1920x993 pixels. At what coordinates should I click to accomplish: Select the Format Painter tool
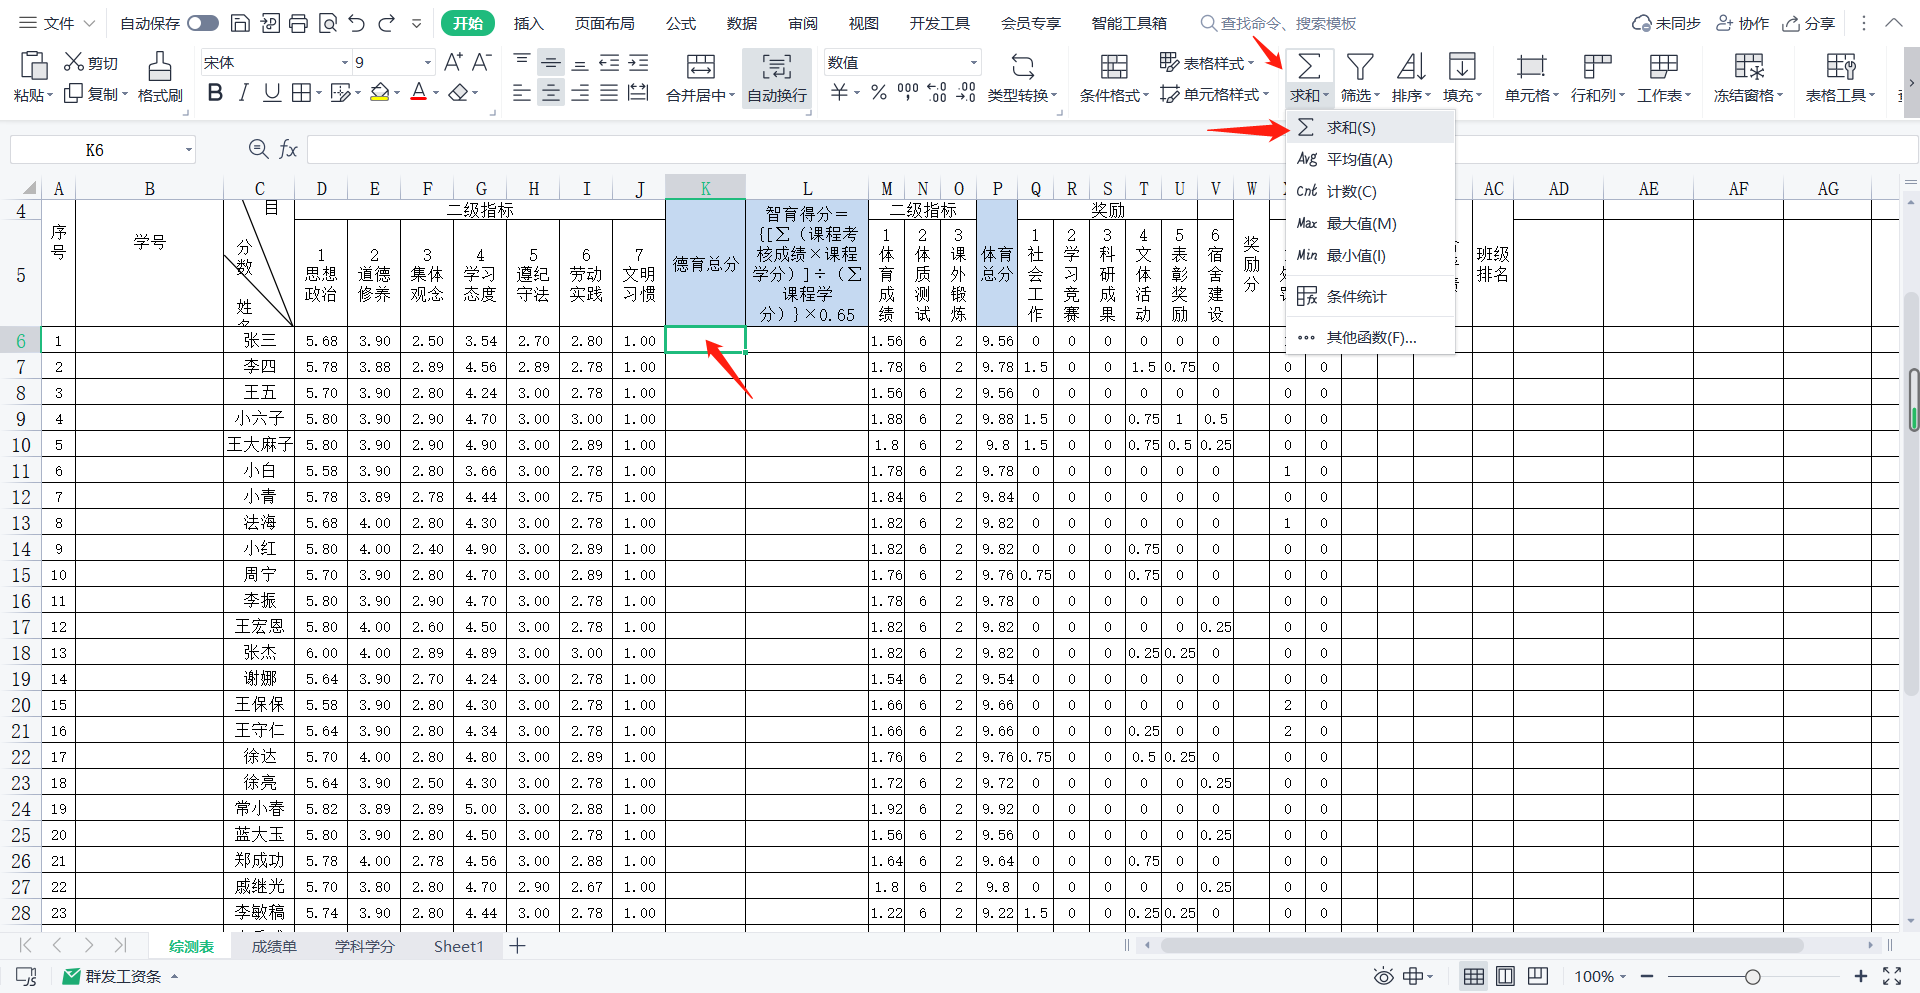click(x=160, y=77)
